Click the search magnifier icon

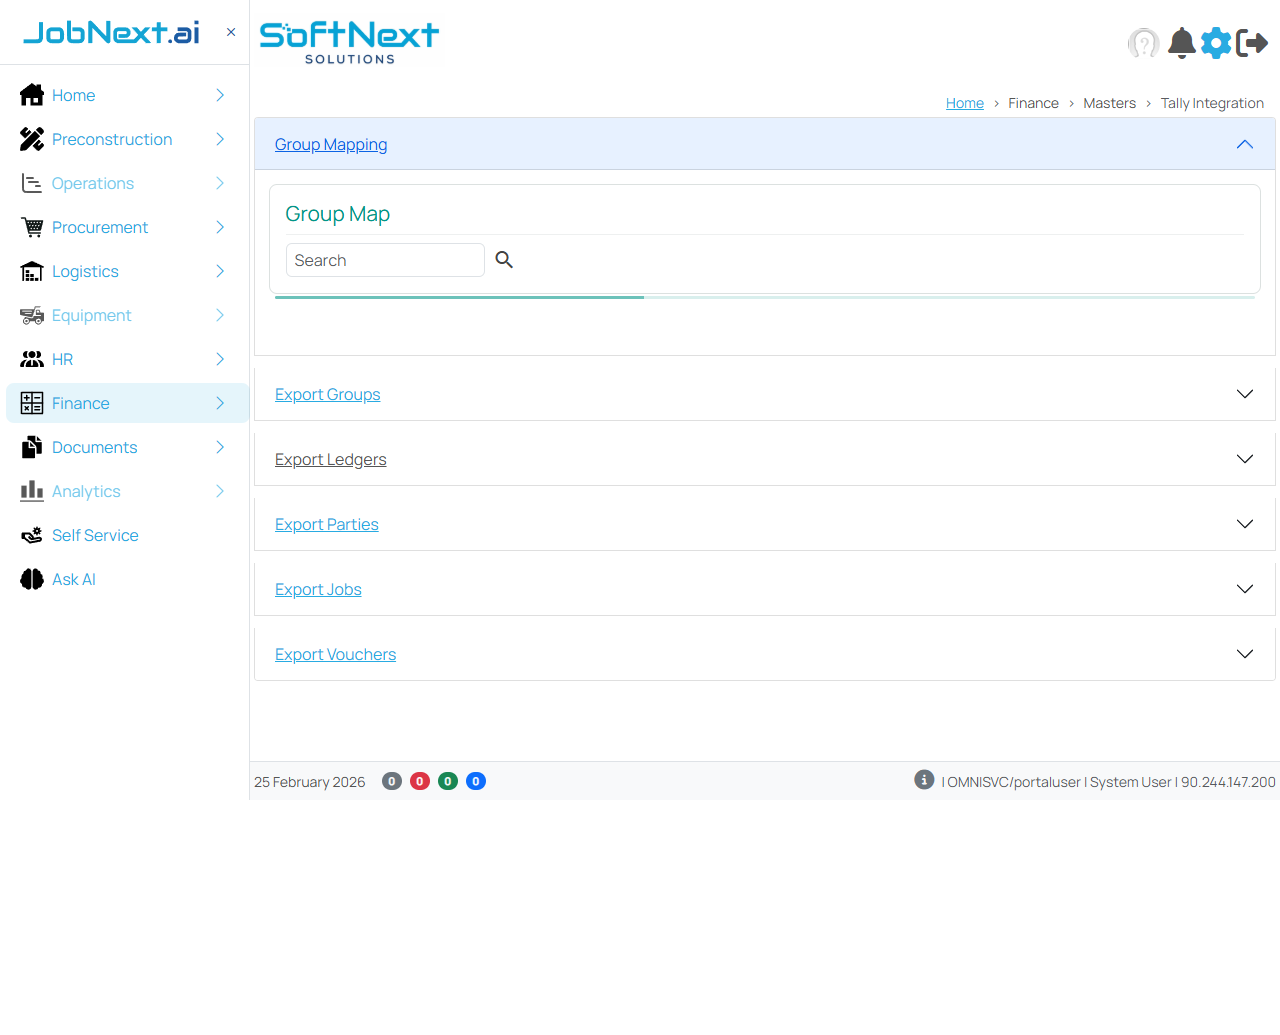[504, 260]
